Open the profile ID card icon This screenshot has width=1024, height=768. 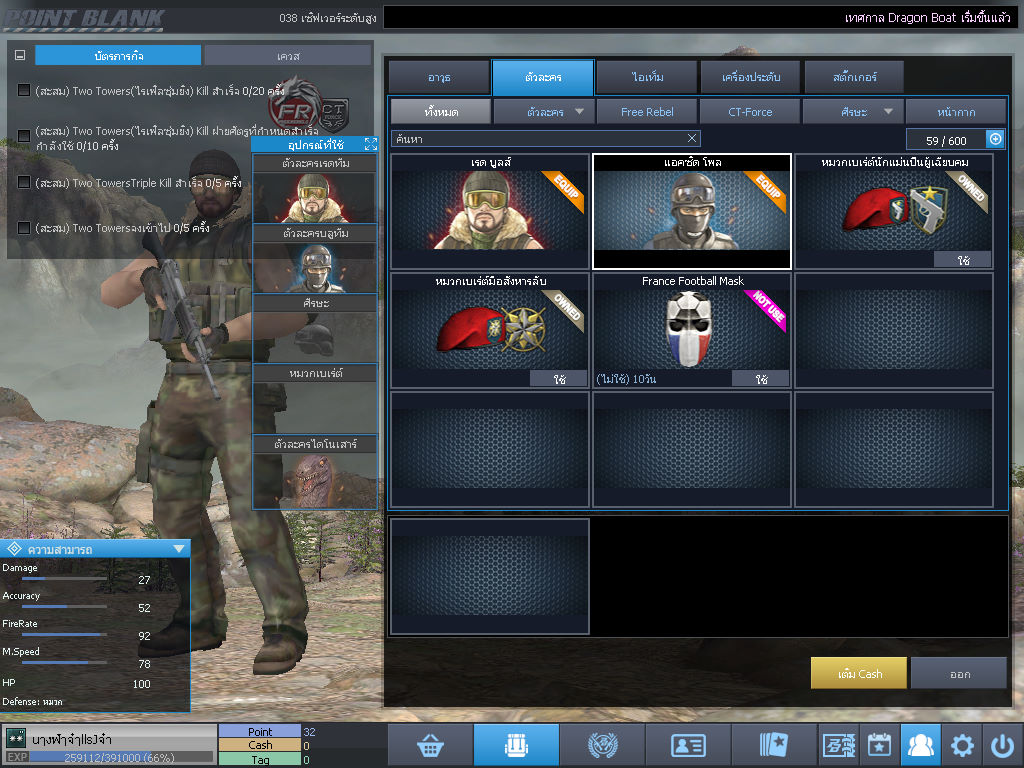688,745
